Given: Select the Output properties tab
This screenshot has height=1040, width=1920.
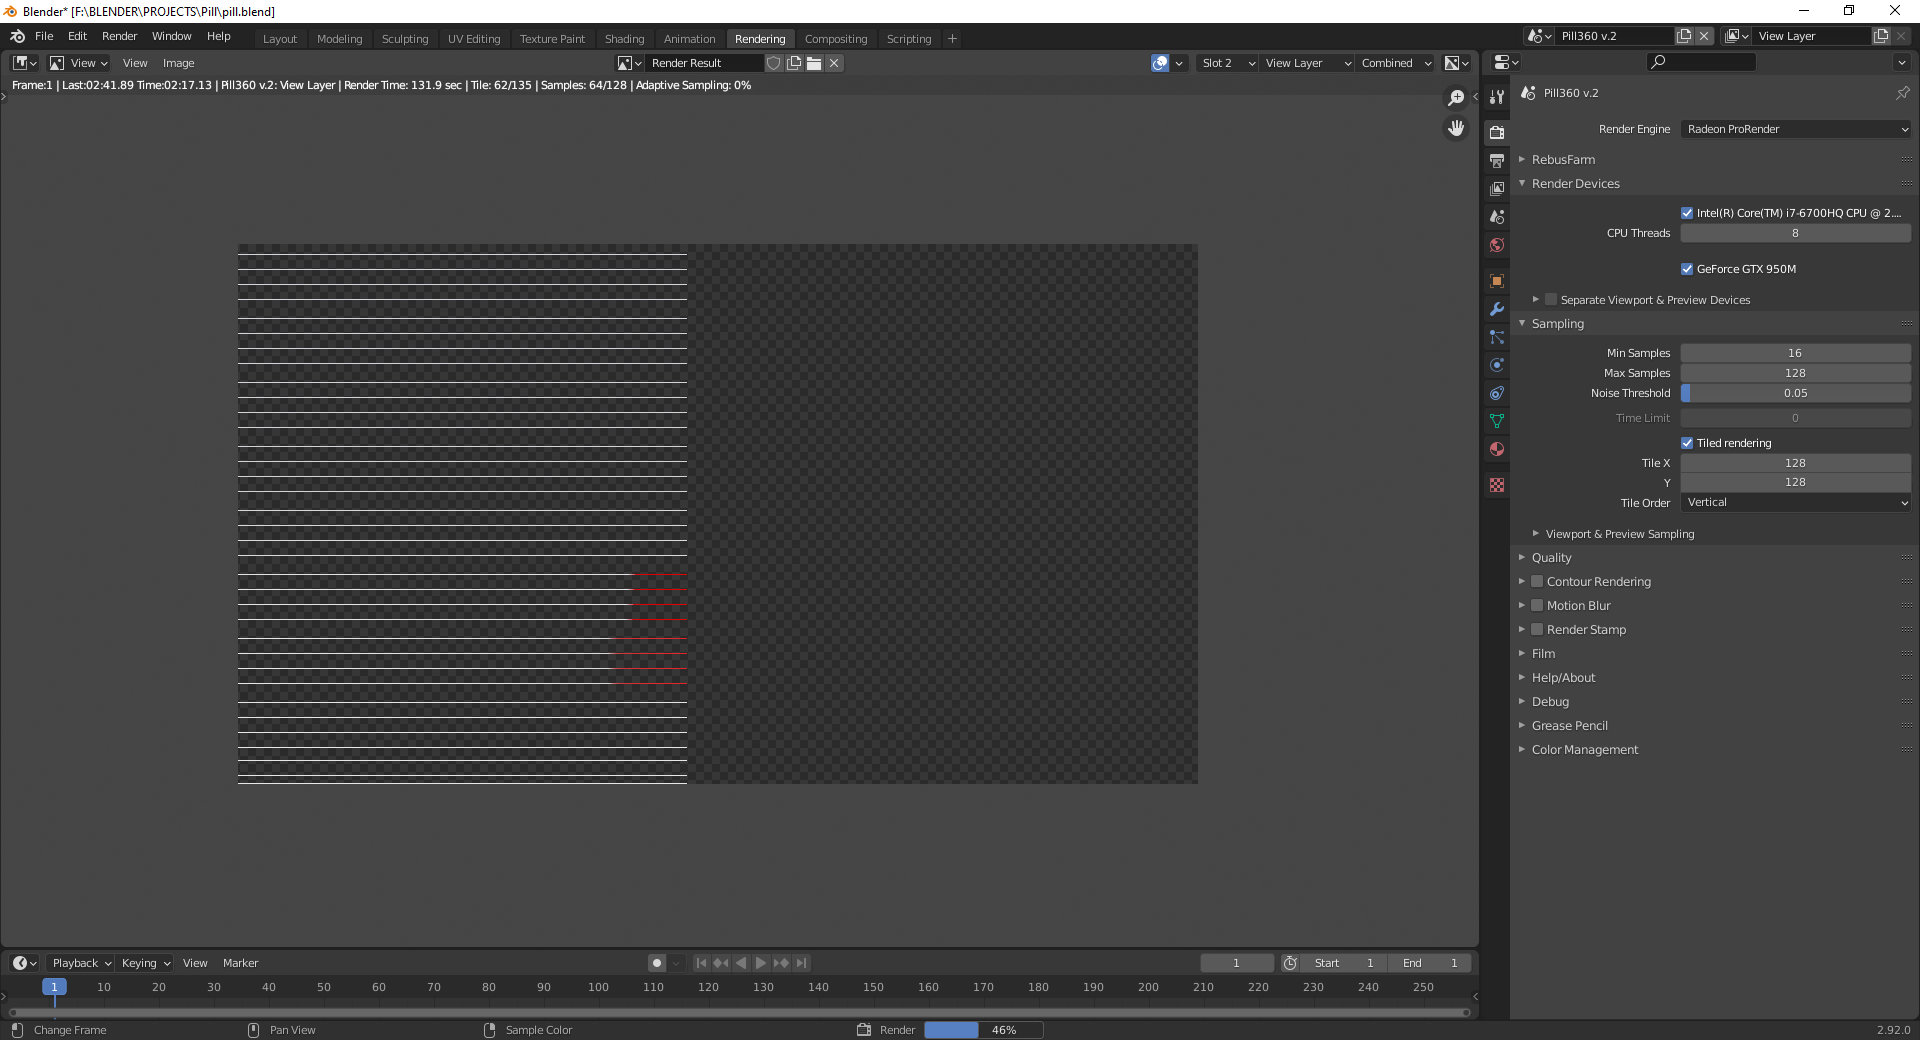Looking at the screenshot, I should [x=1496, y=160].
